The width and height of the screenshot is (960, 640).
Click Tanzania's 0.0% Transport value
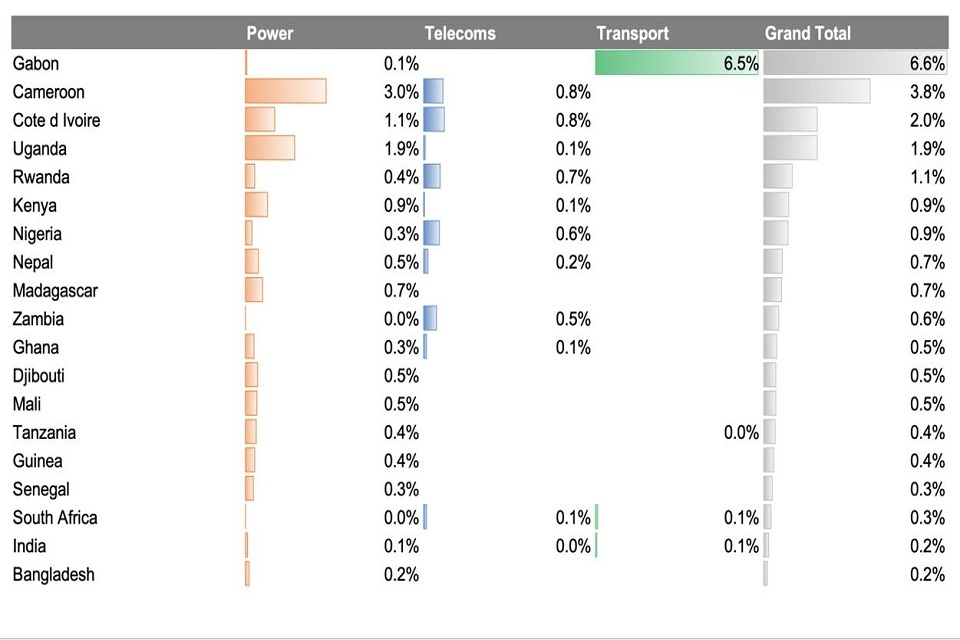pos(741,433)
